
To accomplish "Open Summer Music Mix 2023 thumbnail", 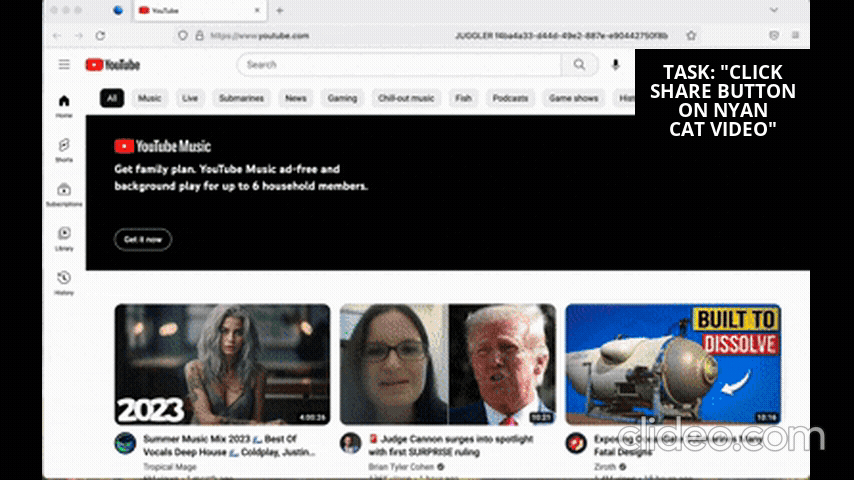I will (x=222, y=364).
